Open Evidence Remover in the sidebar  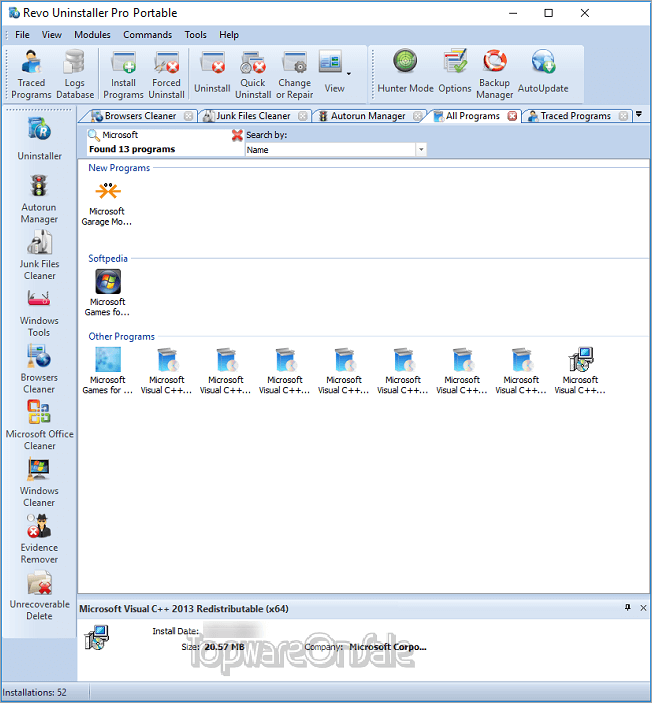coord(39,539)
